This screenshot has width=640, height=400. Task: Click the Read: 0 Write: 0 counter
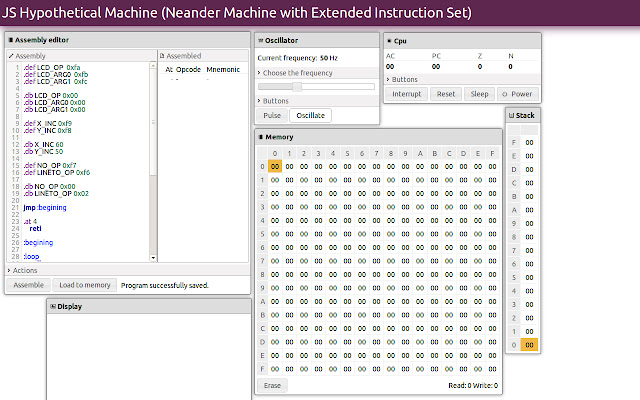[473, 385]
